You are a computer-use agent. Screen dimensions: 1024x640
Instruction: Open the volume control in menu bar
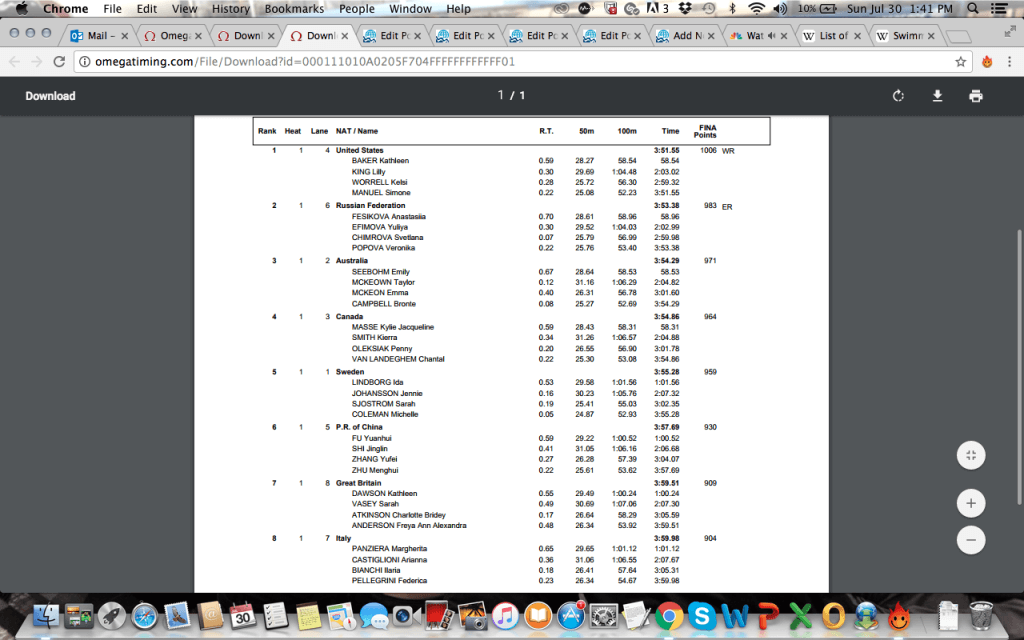point(780,9)
